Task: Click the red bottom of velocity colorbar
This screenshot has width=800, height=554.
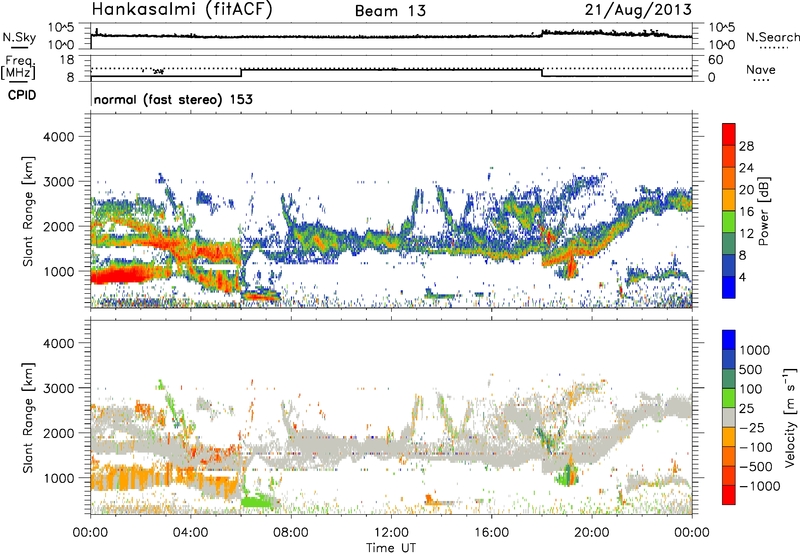Action: 729,495
